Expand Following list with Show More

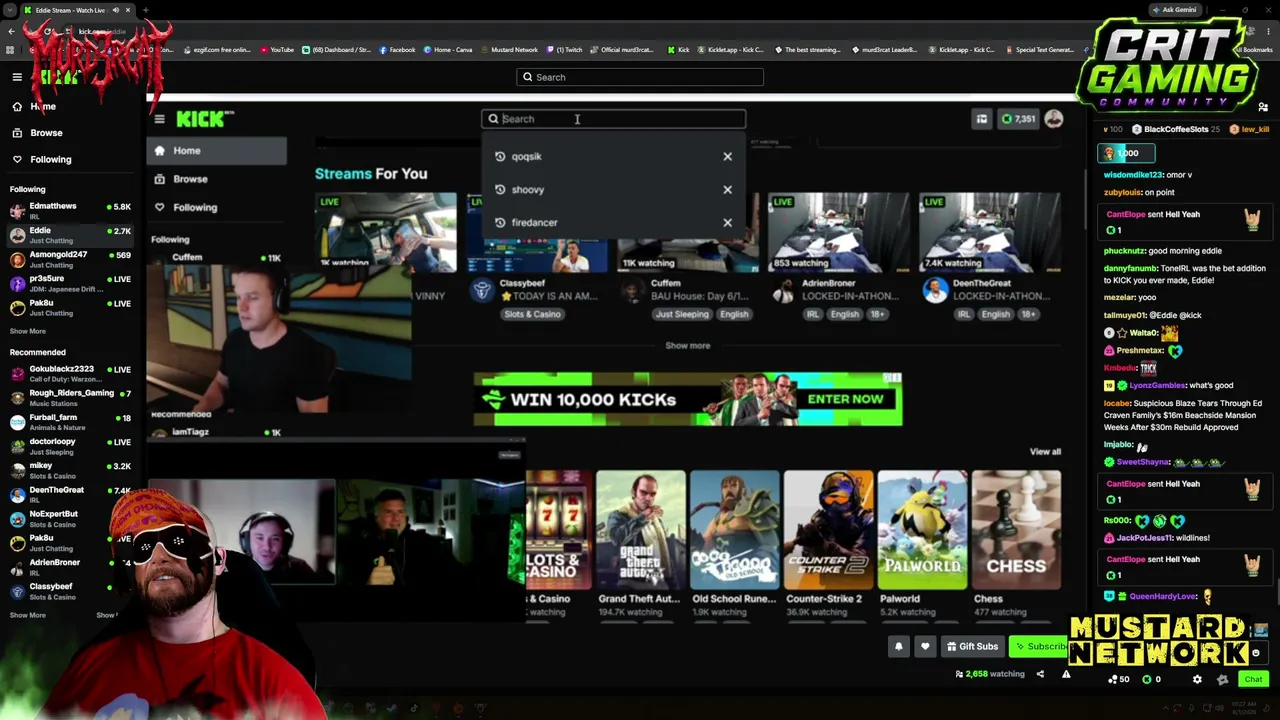pos(28,331)
